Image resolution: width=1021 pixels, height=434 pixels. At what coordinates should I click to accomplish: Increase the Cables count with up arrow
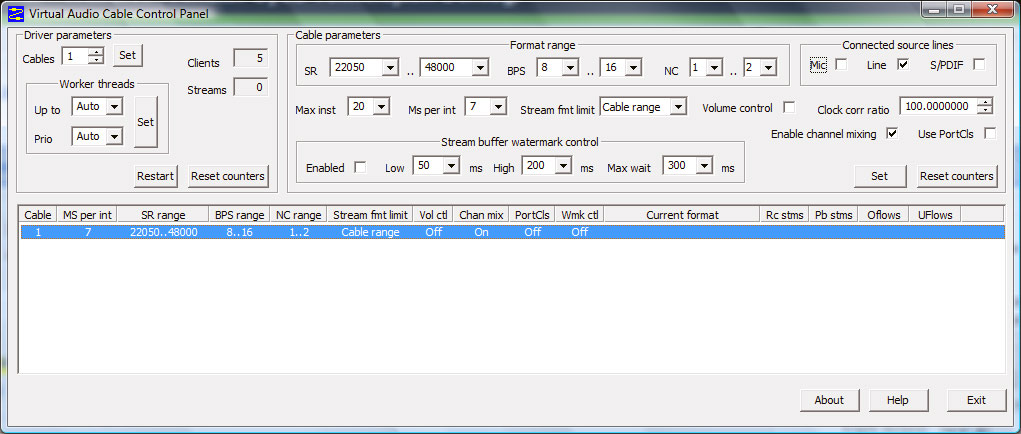tap(96, 52)
